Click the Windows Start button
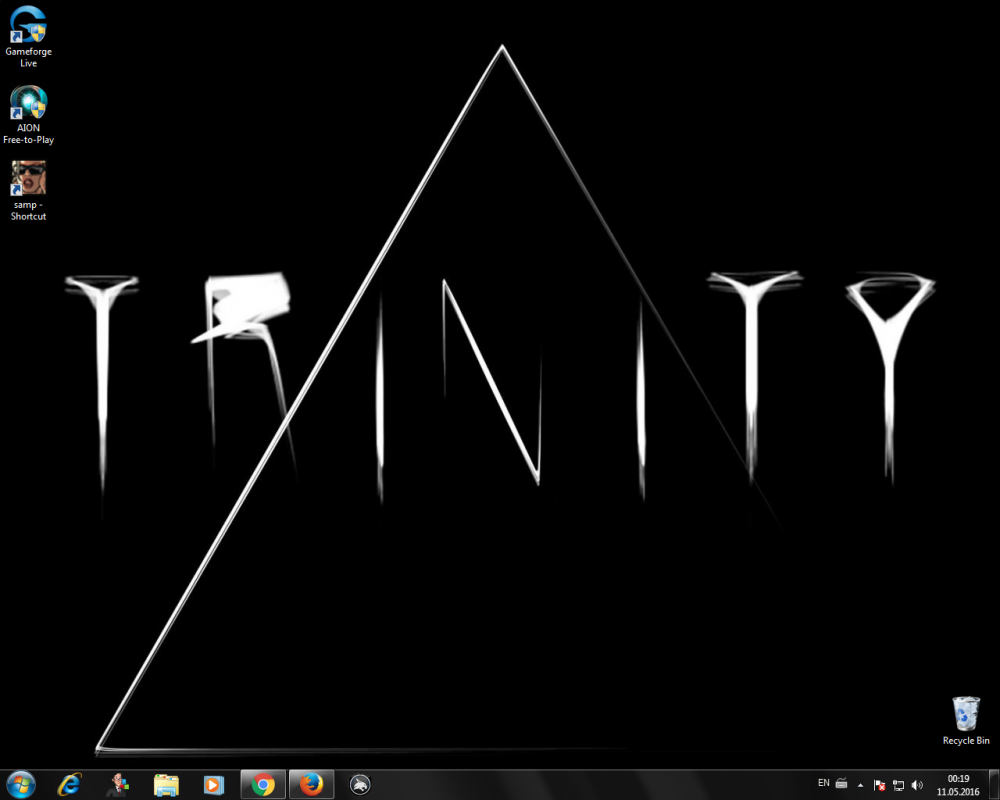1000x800 pixels. (20, 785)
